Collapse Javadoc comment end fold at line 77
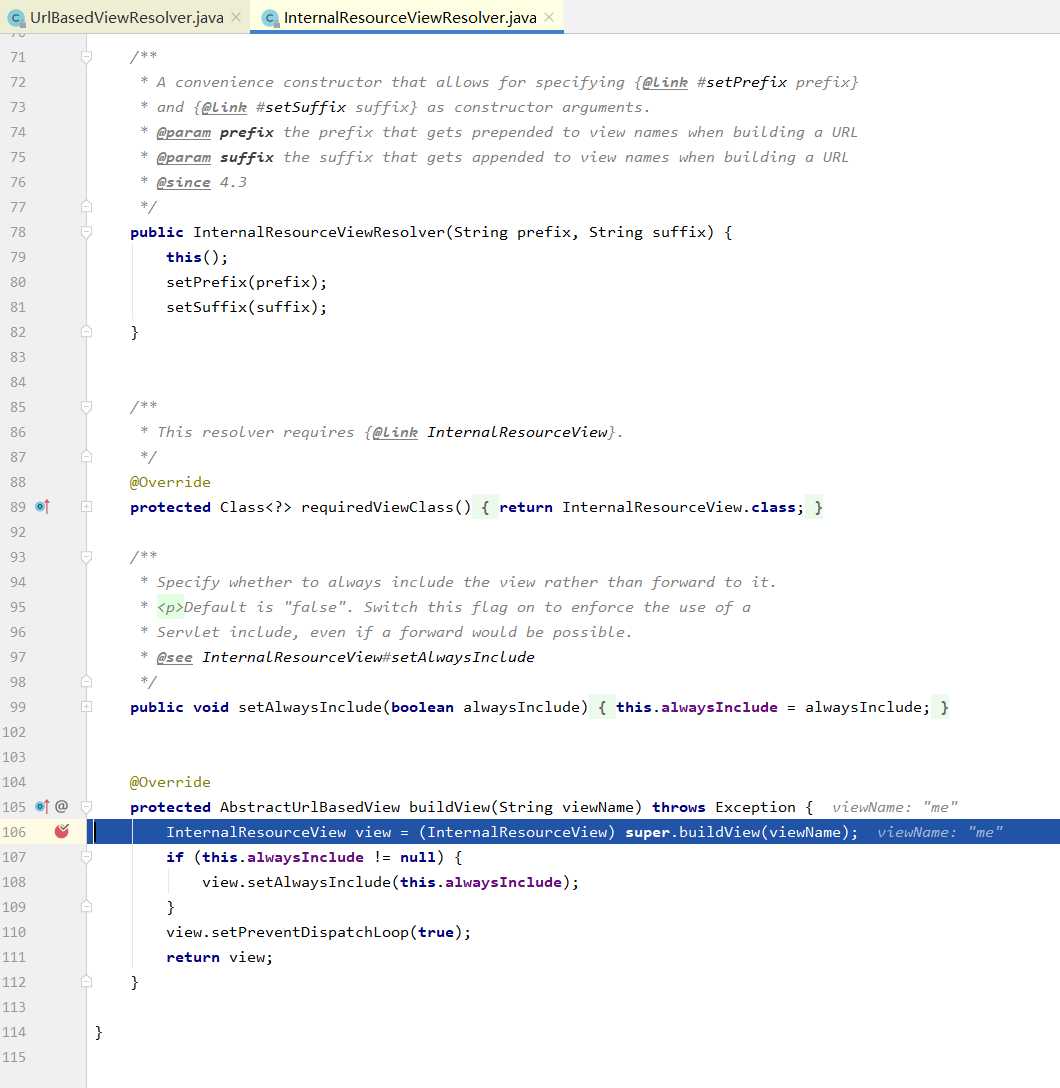 (86, 206)
